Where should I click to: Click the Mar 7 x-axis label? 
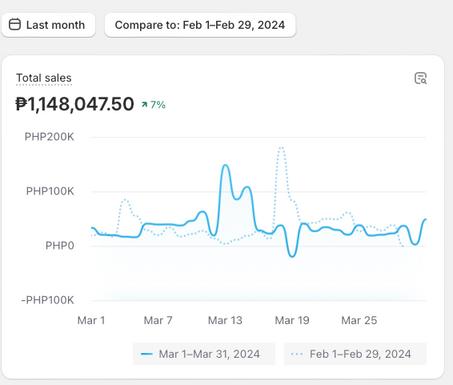click(158, 320)
